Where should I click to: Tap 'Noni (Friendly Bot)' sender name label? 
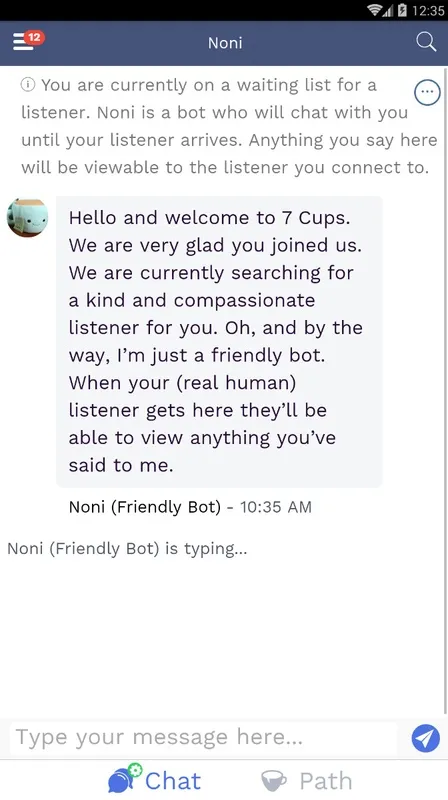(145, 507)
